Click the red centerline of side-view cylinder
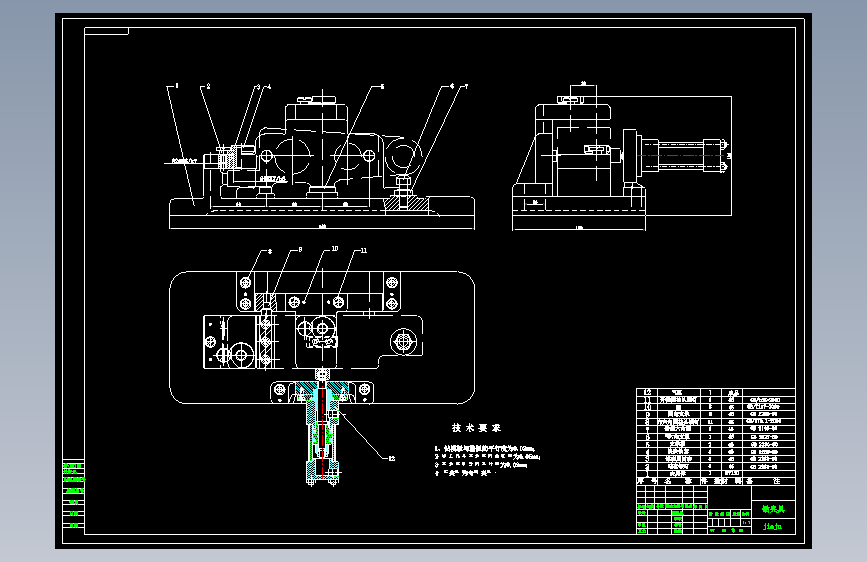The height and width of the screenshot is (562, 867). pos(680,155)
